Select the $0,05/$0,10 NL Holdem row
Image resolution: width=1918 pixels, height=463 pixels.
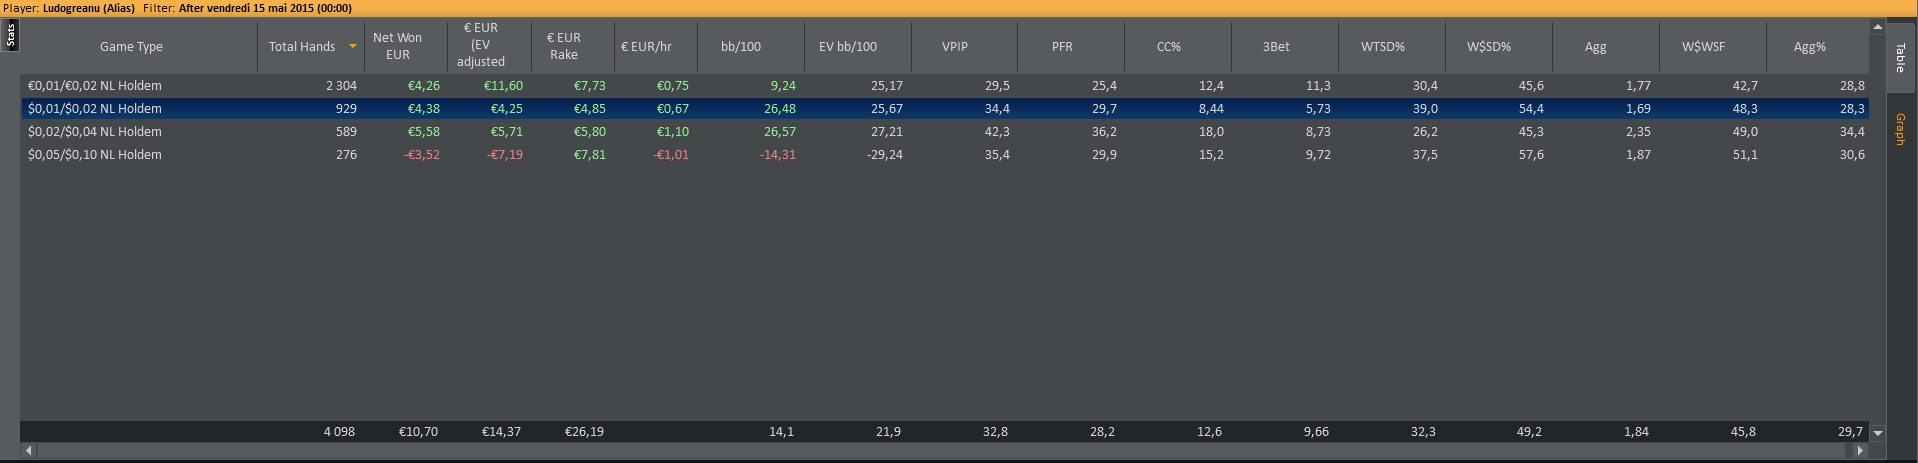[95, 155]
